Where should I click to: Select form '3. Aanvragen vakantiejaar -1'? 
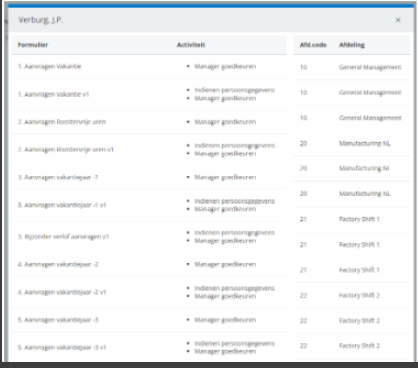point(58,177)
